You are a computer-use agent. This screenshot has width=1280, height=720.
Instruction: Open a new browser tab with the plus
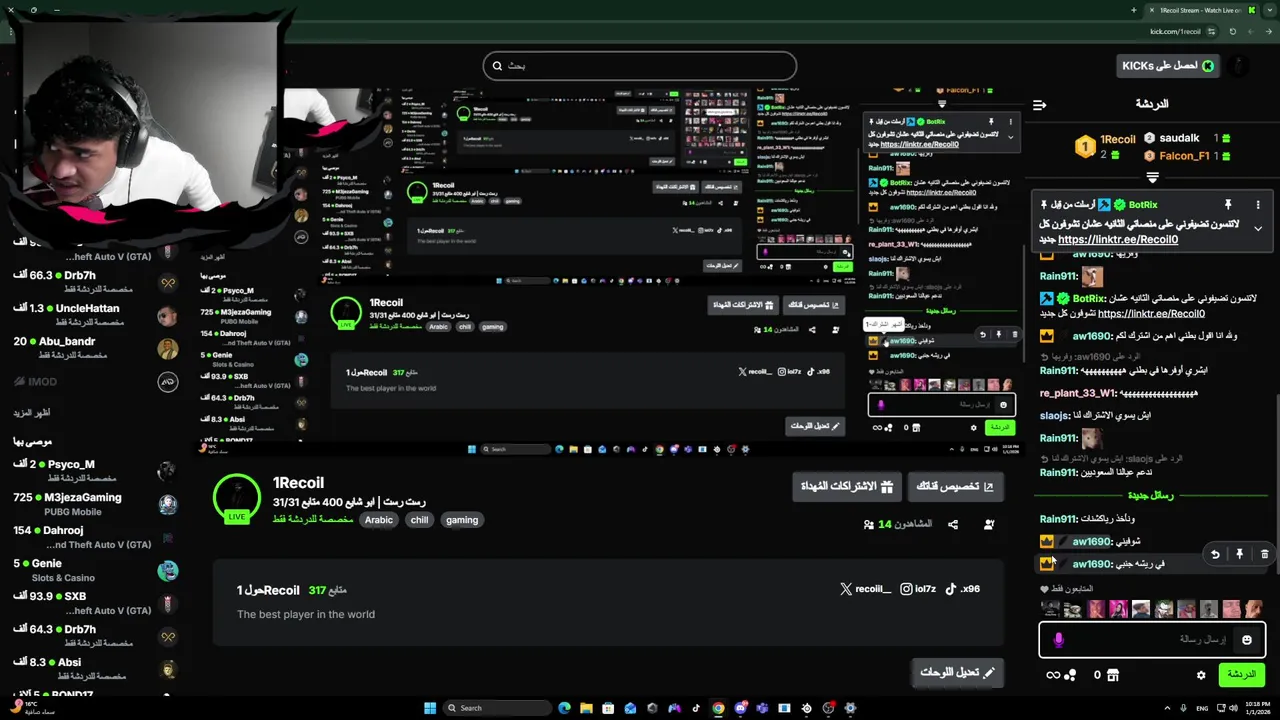1133,10
